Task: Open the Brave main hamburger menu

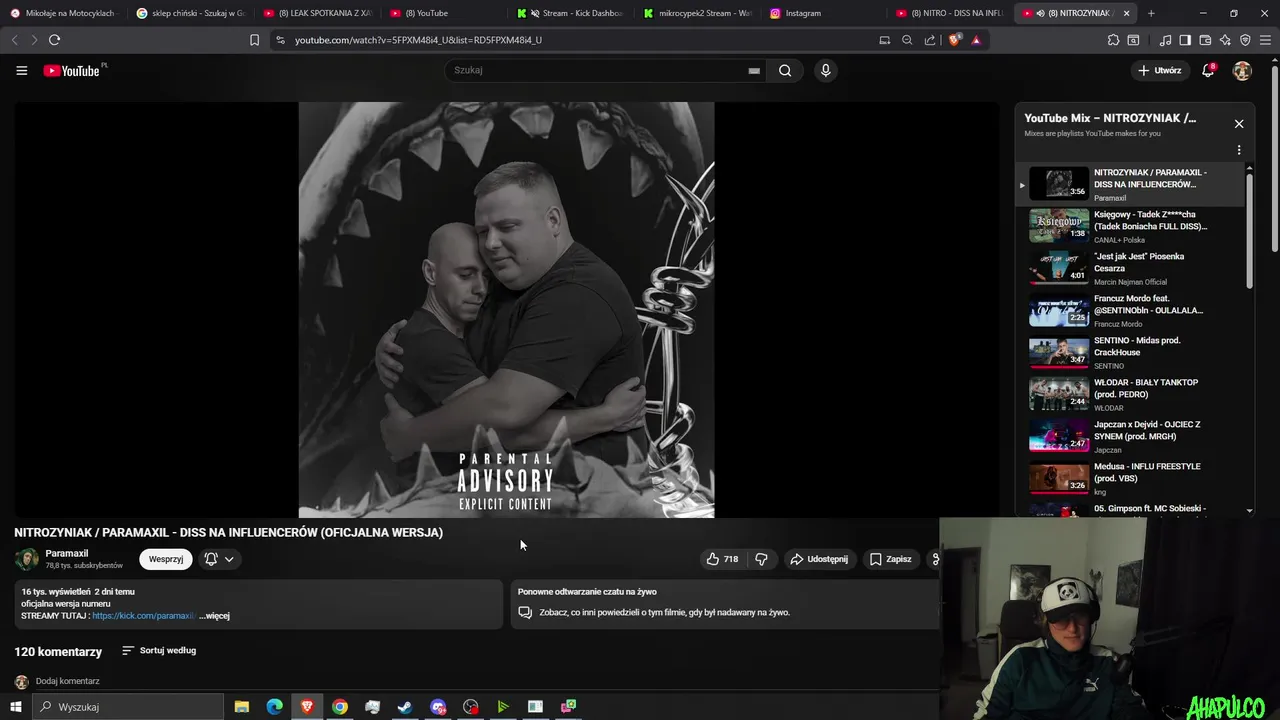Action: tap(1266, 40)
